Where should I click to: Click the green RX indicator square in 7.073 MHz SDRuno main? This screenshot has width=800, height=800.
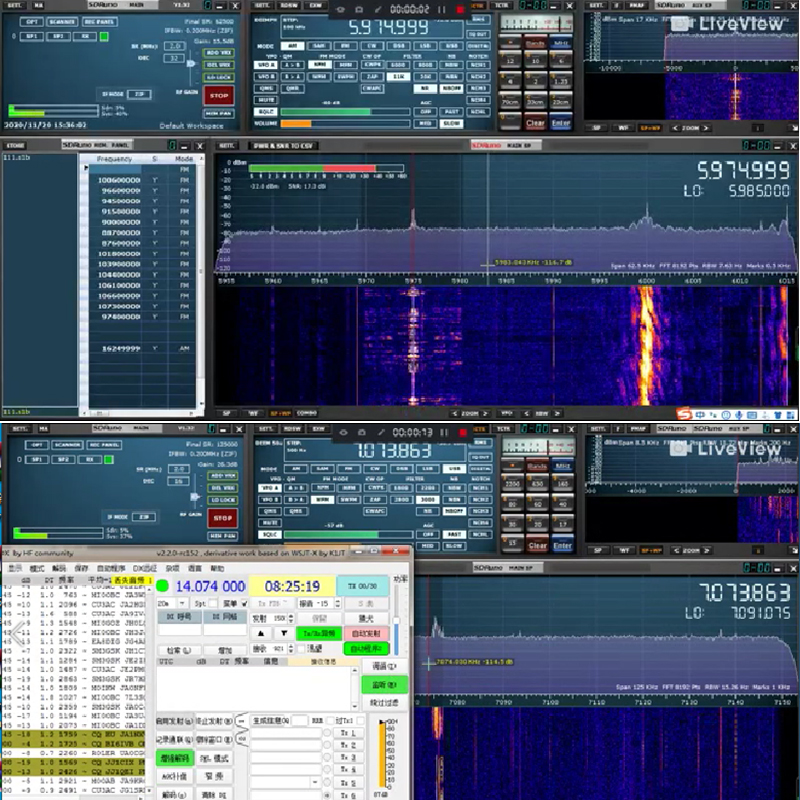pyautogui.click(x=109, y=460)
